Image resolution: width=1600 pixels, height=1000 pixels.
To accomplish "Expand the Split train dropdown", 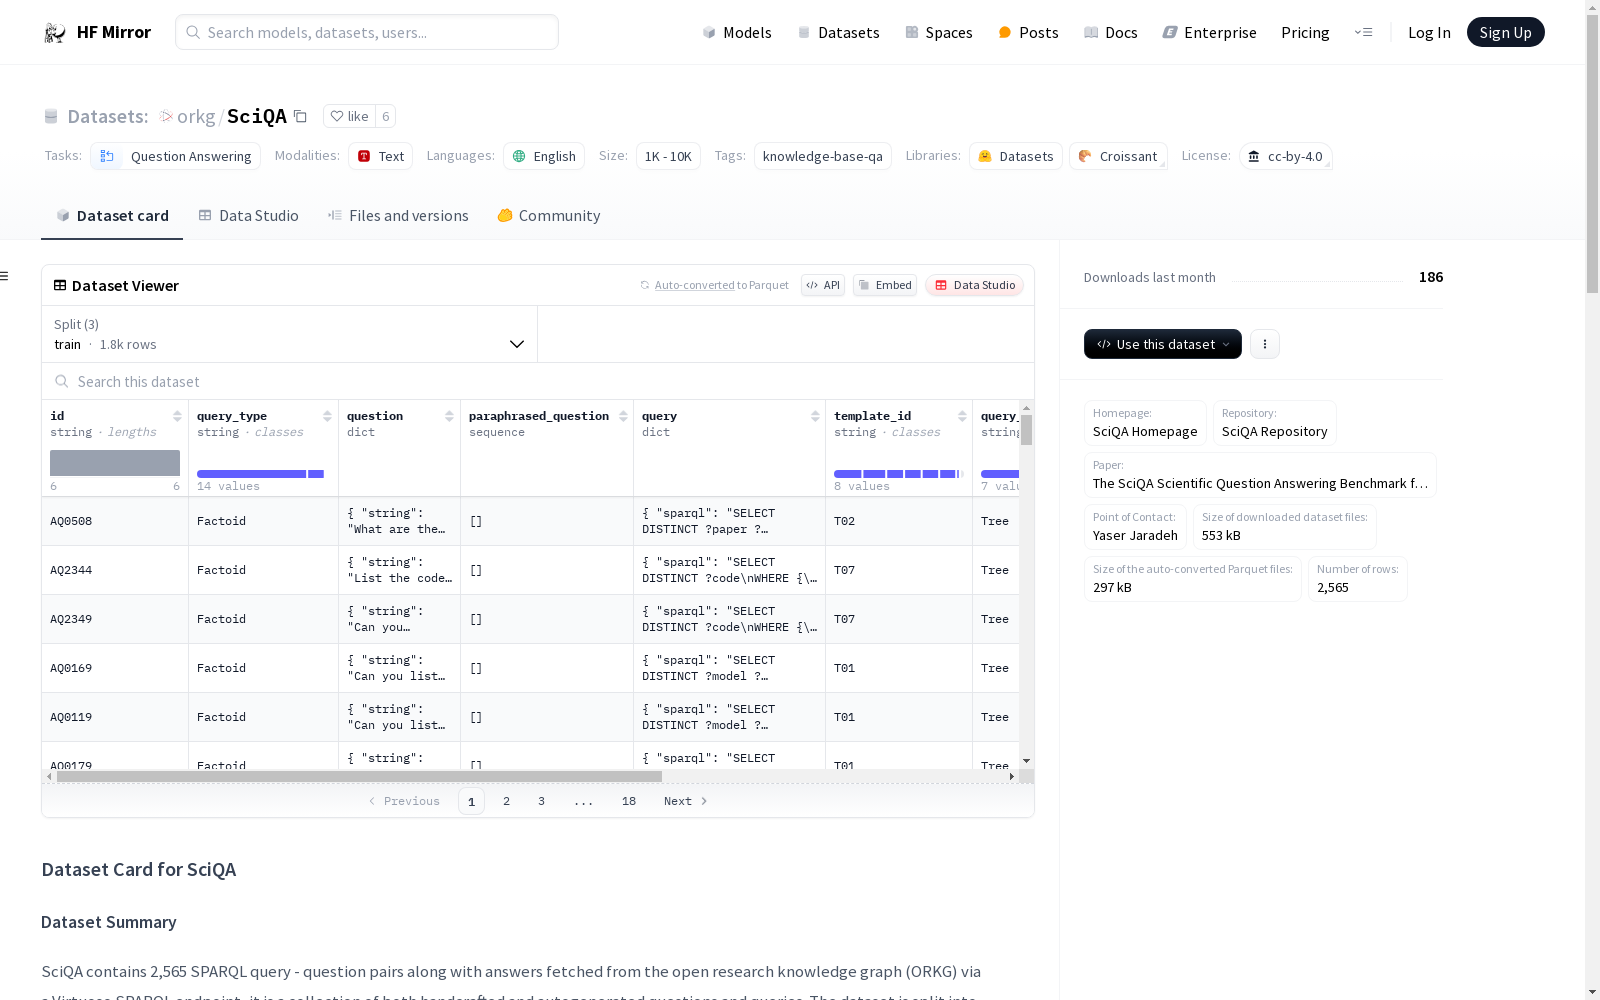I will (x=290, y=334).
